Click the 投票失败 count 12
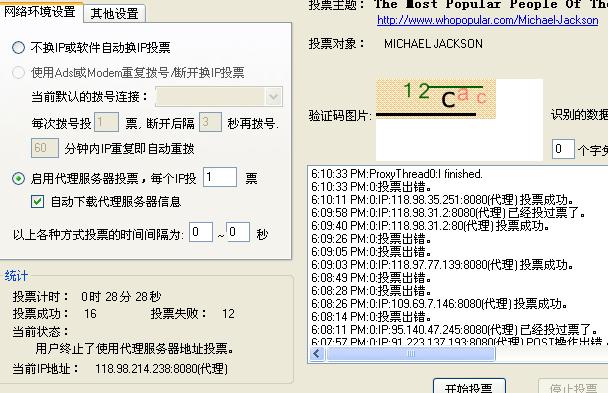608x393 pixels. 228,314
